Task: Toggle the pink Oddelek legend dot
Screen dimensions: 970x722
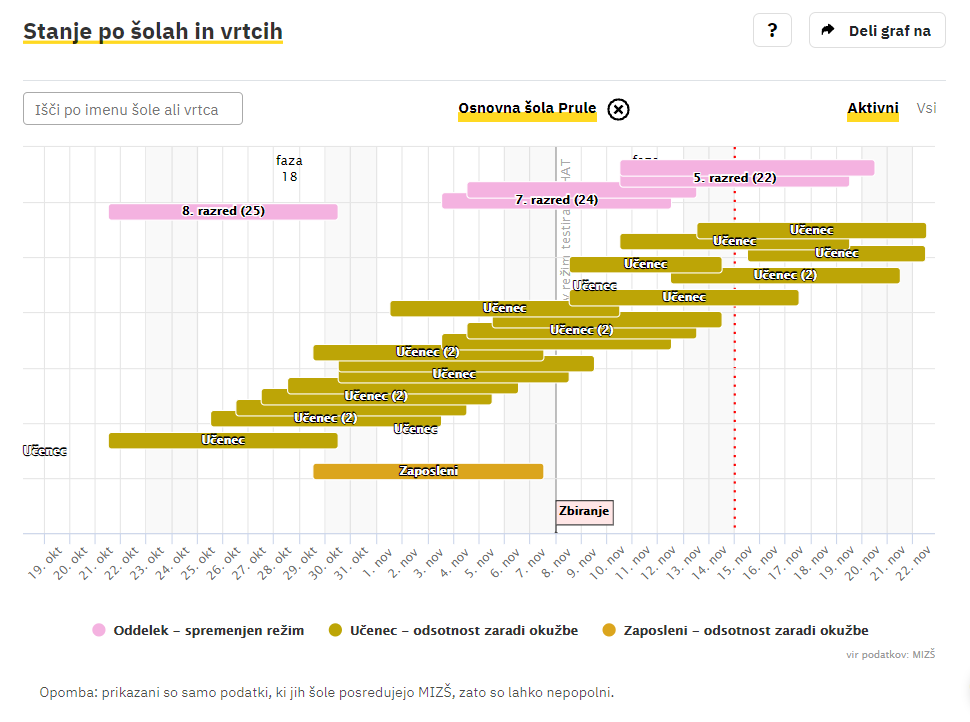Action: [x=99, y=630]
